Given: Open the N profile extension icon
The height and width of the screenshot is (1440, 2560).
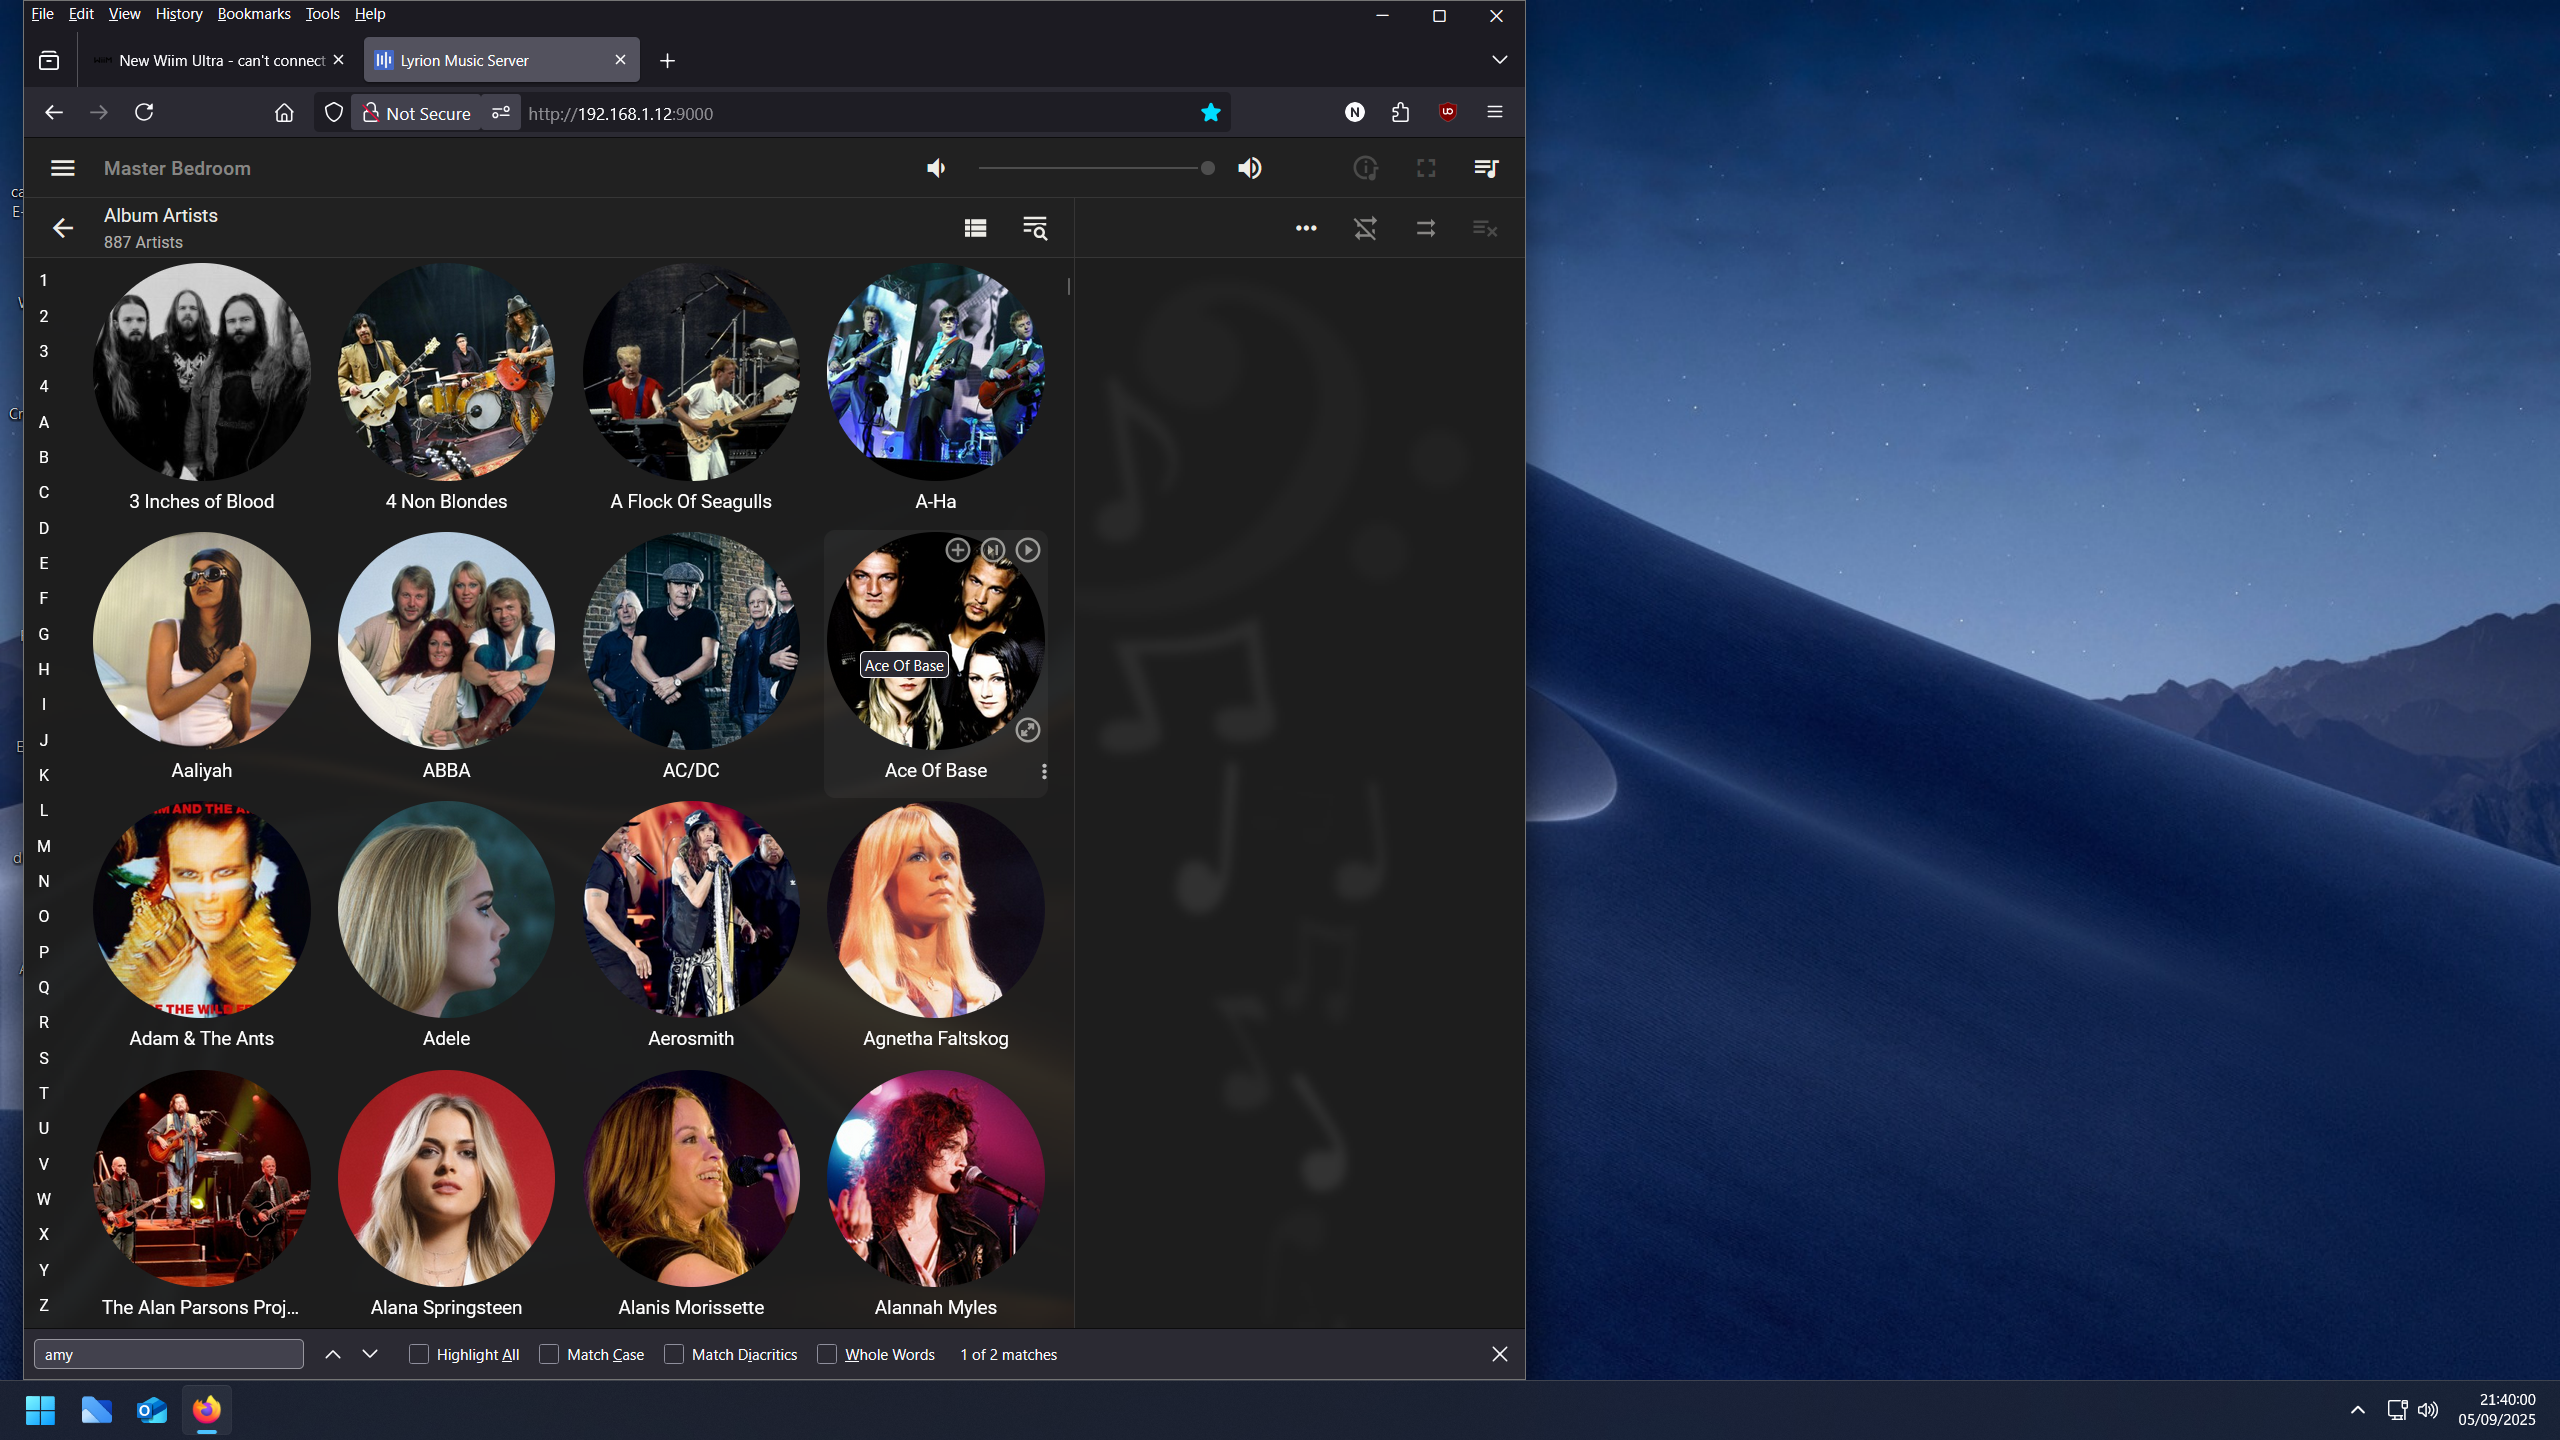Looking at the screenshot, I should tap(1354, 112).
